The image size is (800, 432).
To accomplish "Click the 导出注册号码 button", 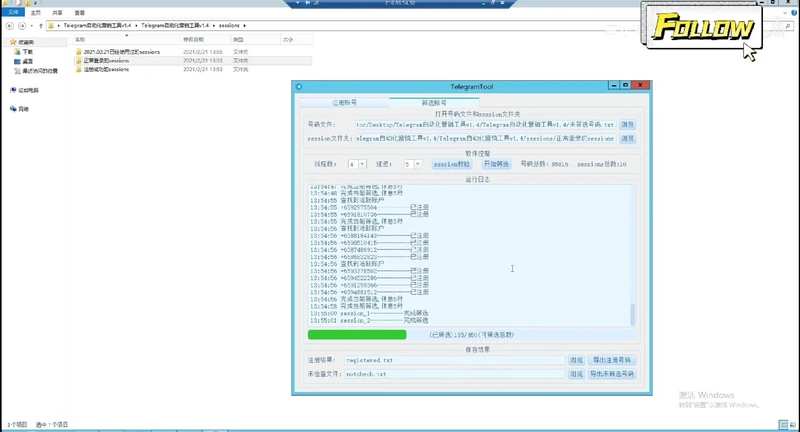I will click(x=612, y=360).
